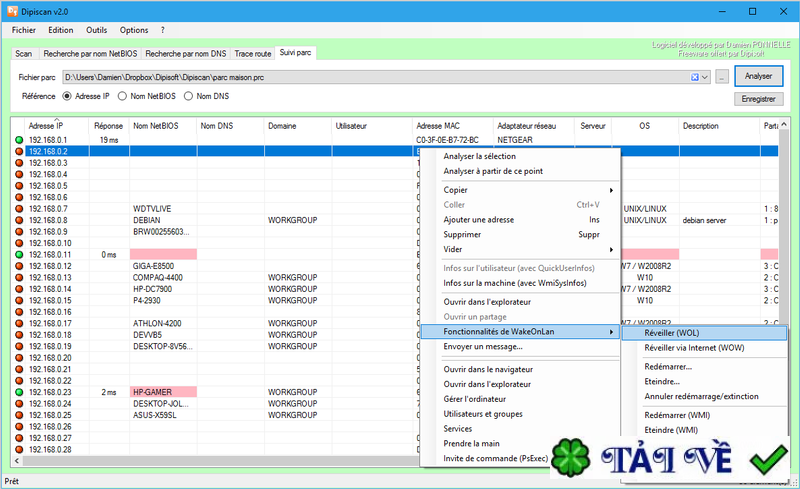Open the Fichier parc path dropdown

click(x=706, y=76)
